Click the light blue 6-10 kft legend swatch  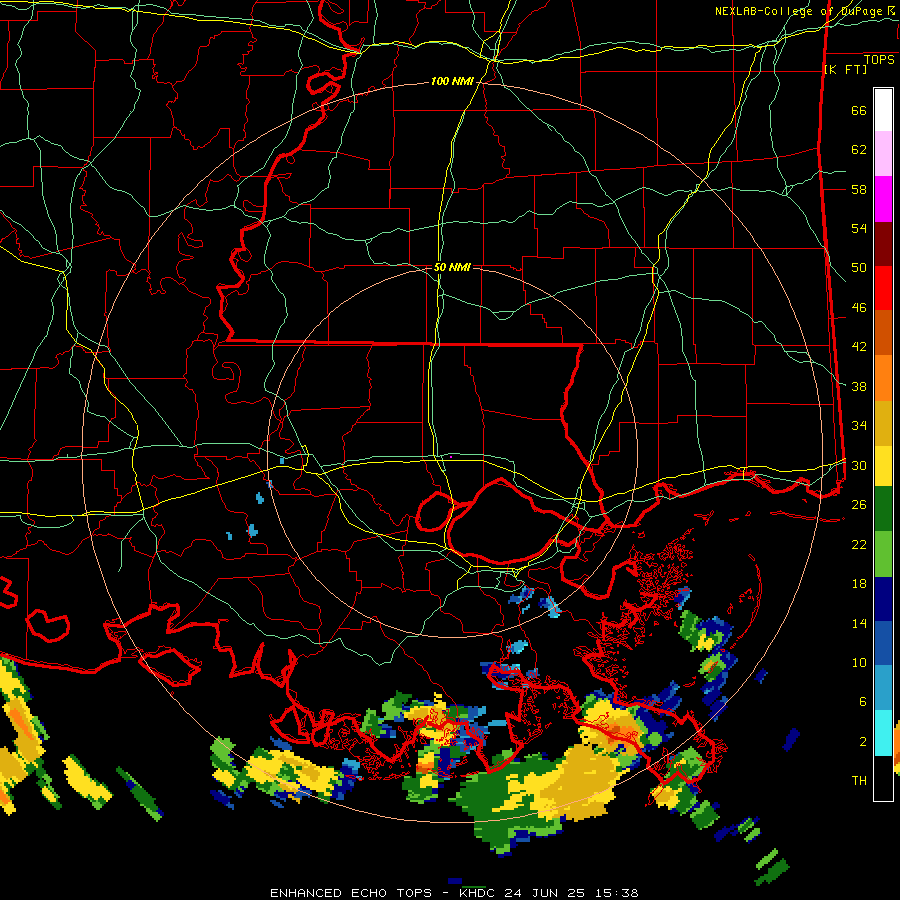(883, 688)
